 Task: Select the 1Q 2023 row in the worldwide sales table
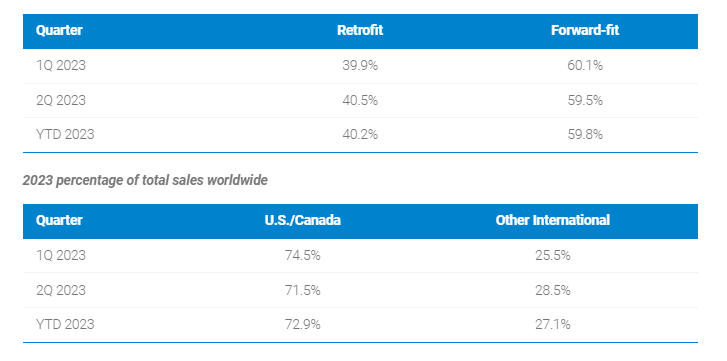point(360,256)
